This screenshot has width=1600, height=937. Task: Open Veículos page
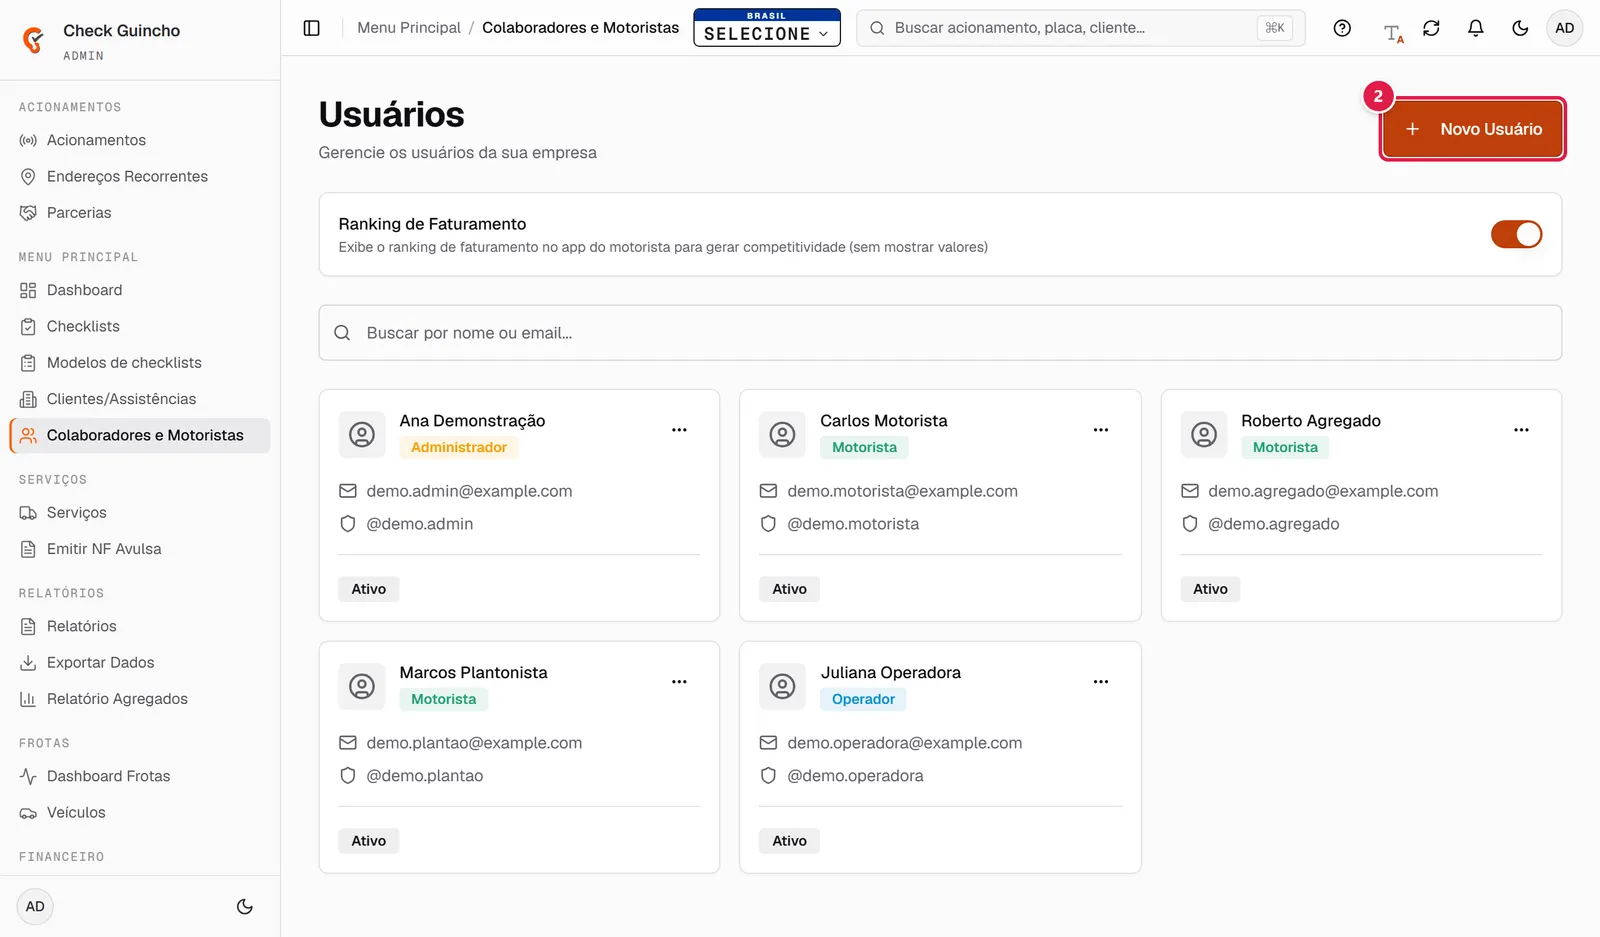tap(140, 813)
